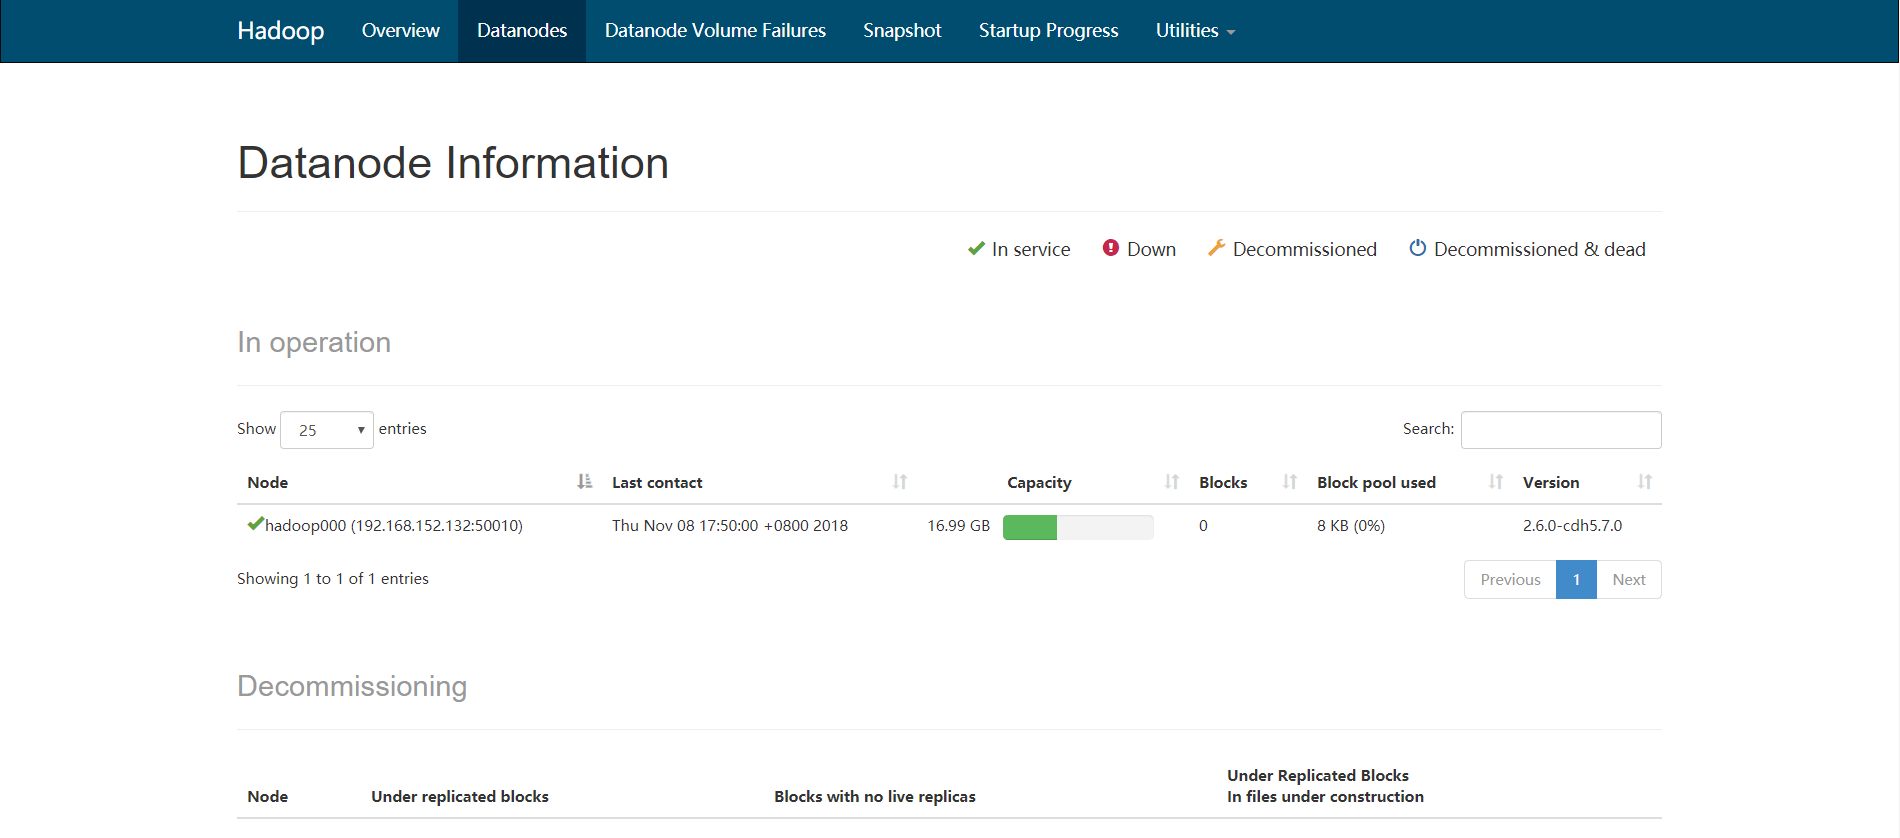The image size is (1900, 838).
Task: Open the Overview tab
Action: pos(400,31)
